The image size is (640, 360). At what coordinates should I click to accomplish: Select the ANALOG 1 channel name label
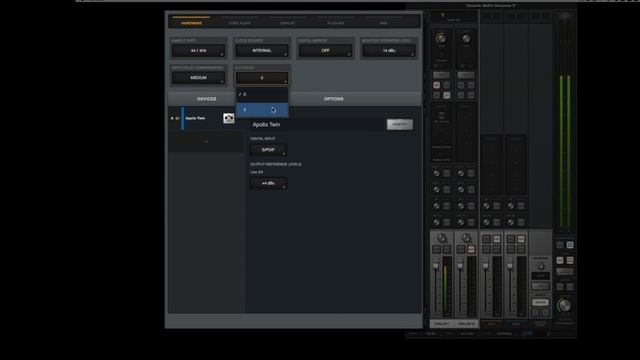point(441,324)
